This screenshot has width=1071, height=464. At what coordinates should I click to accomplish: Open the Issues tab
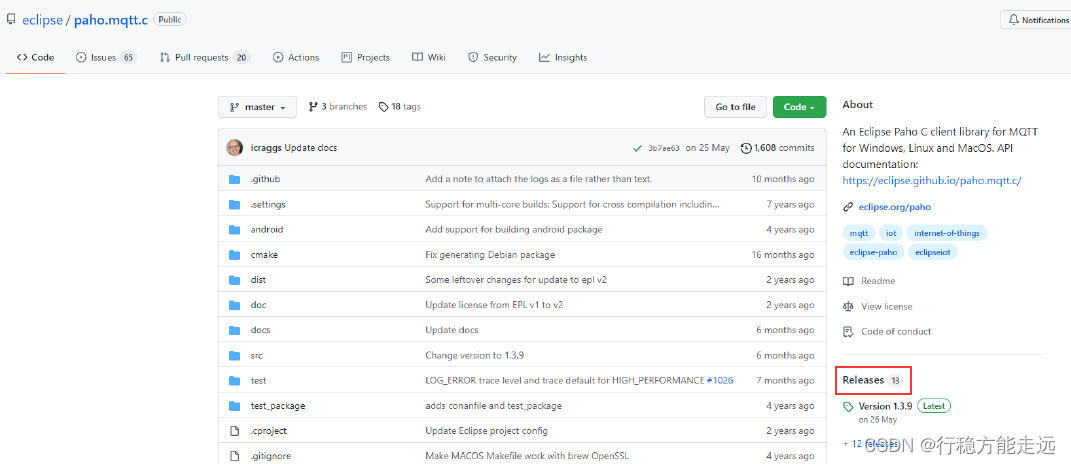point(106,57)
